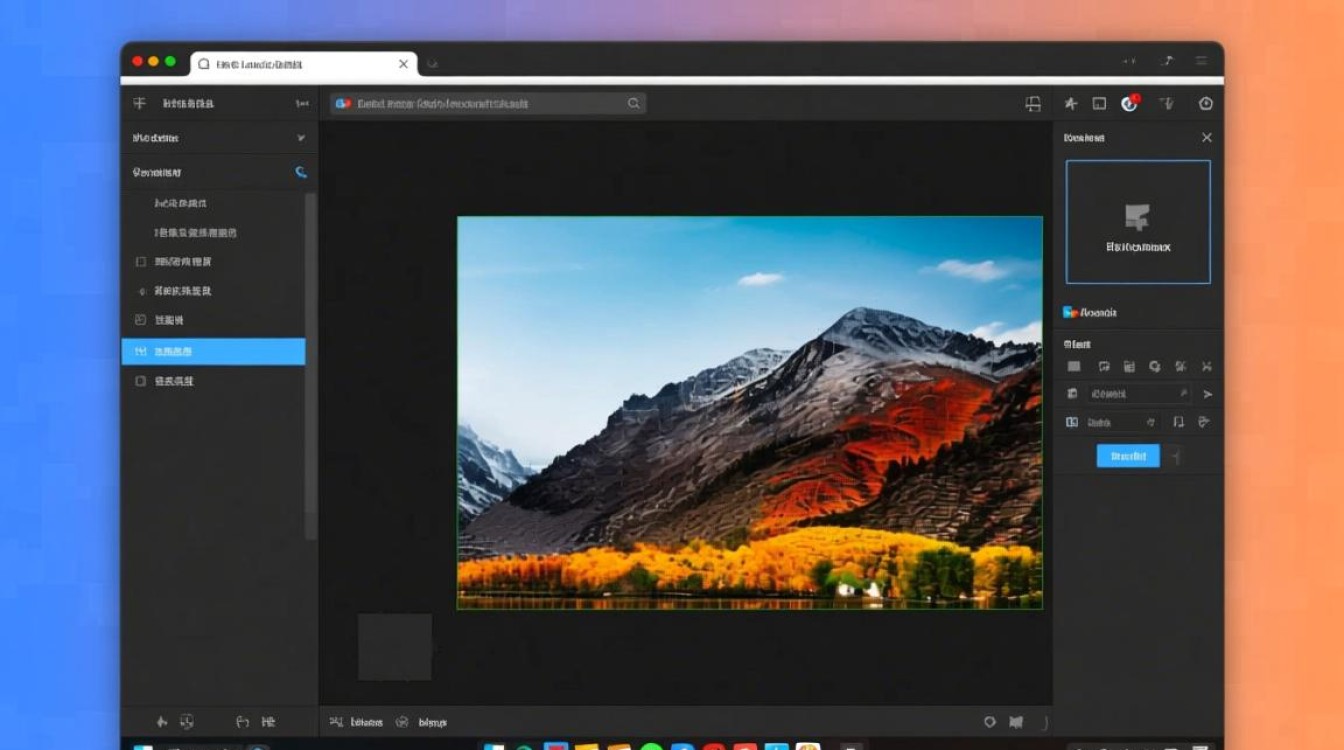
Task: Click the clock icon at top right
Action: click(x=1205, y=104)
